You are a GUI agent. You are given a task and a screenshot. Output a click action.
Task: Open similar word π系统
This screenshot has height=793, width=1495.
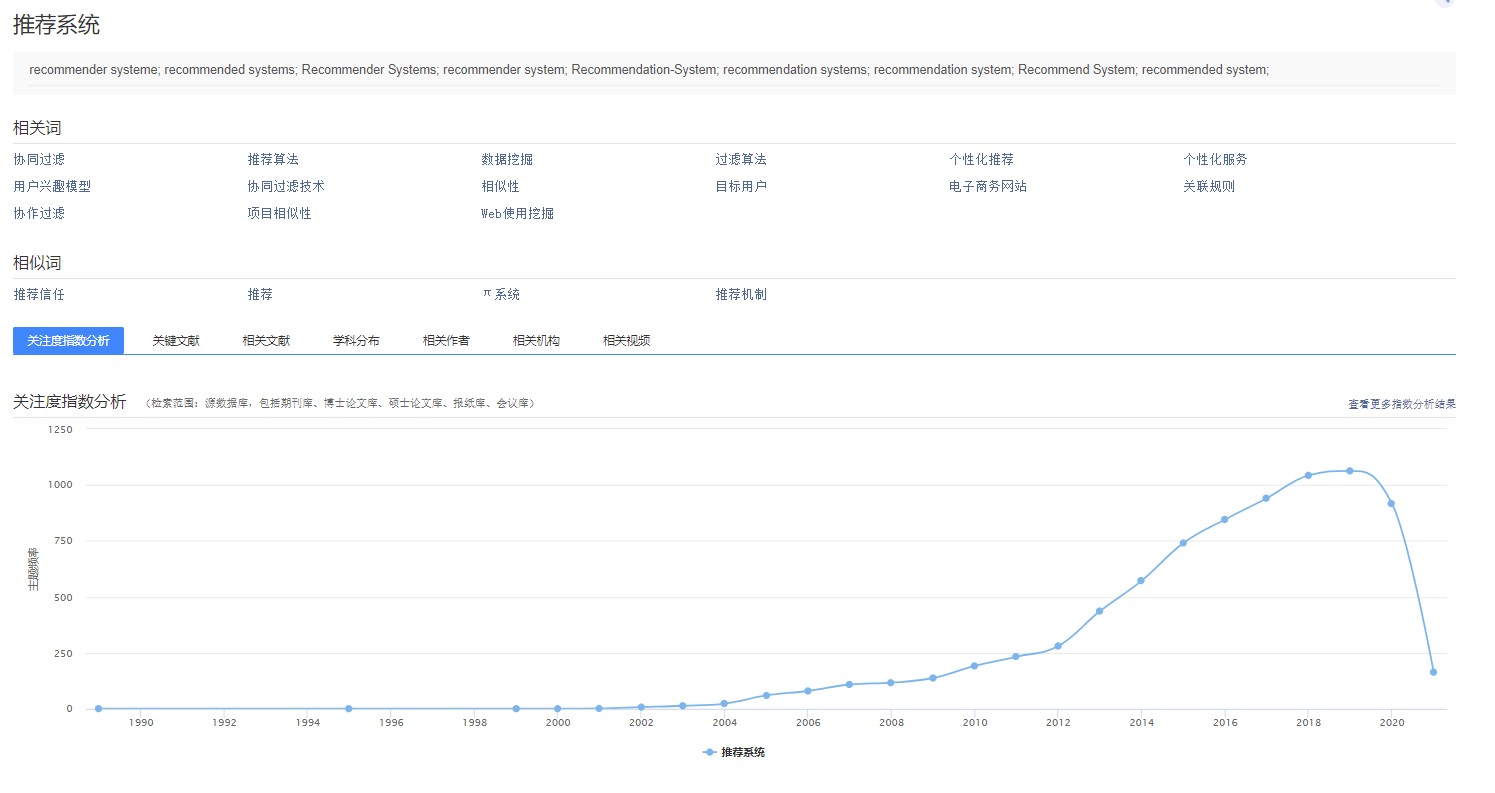(501, 294)
